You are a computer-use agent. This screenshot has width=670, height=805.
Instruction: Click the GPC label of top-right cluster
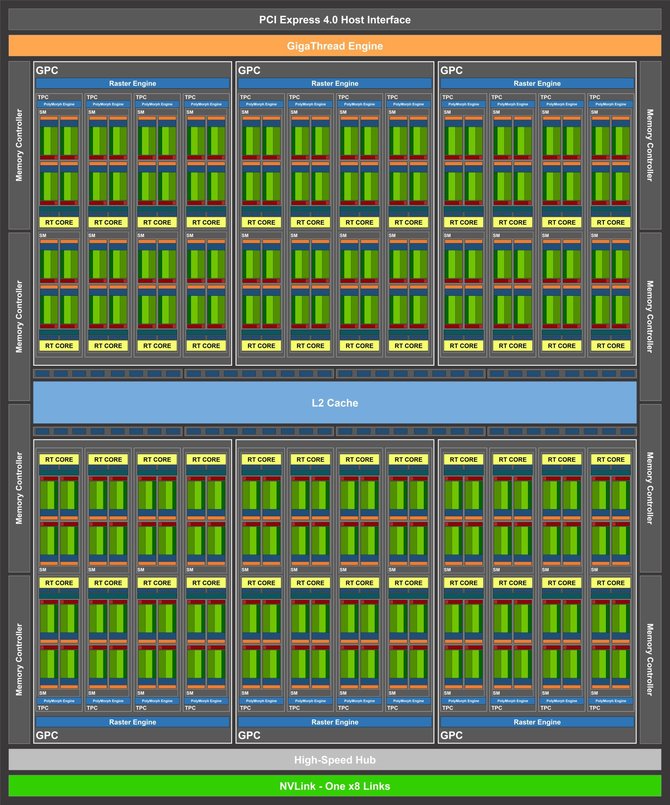click(x=451, y=70)
